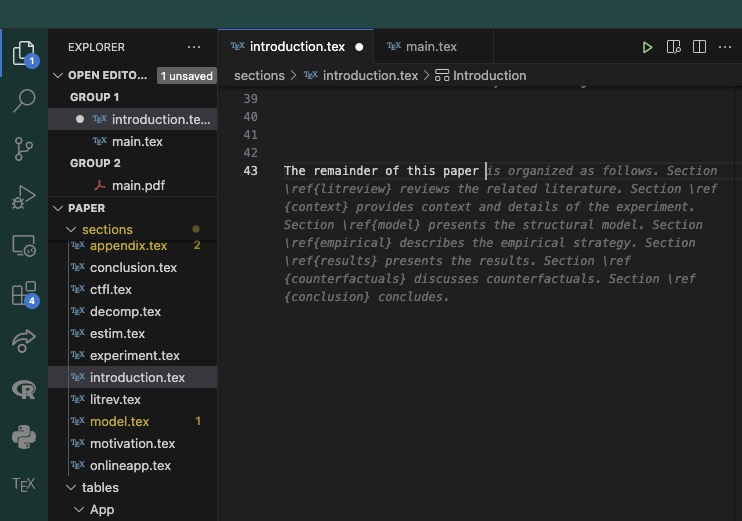Open editor More Actions ellipsis
Viewport: 742px width, 521px height.
coord(725,47)
